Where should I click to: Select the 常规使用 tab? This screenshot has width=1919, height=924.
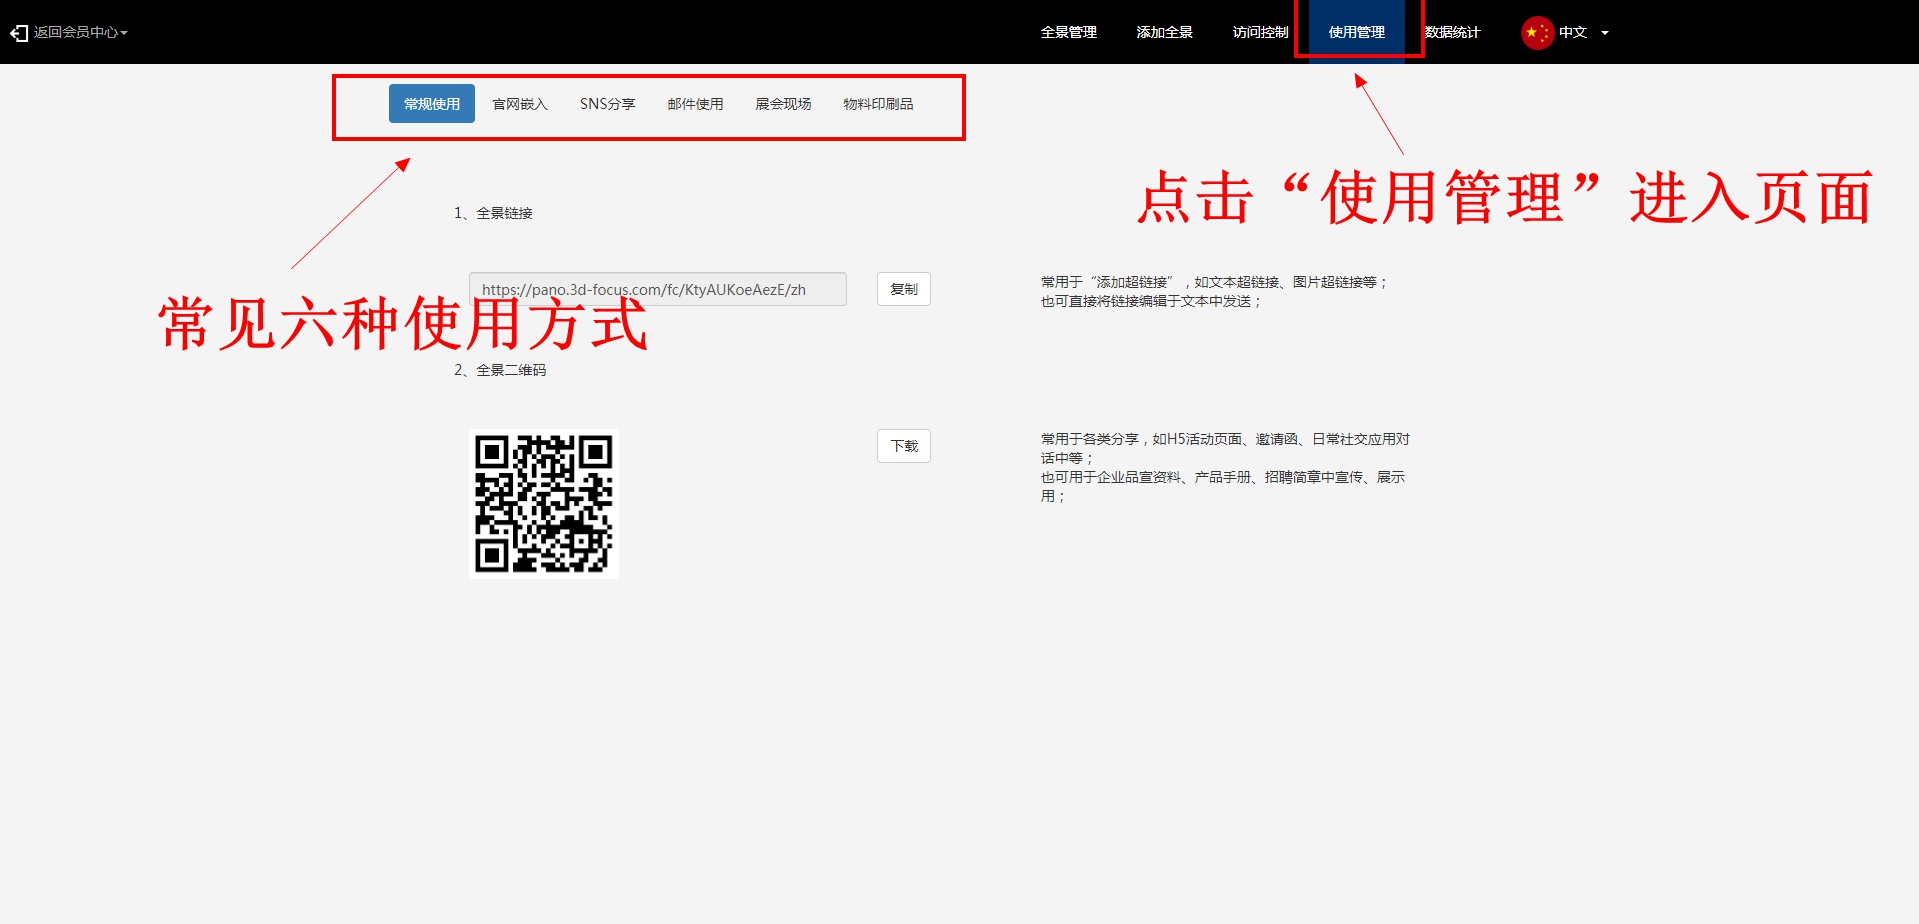[x=432, y=104]
